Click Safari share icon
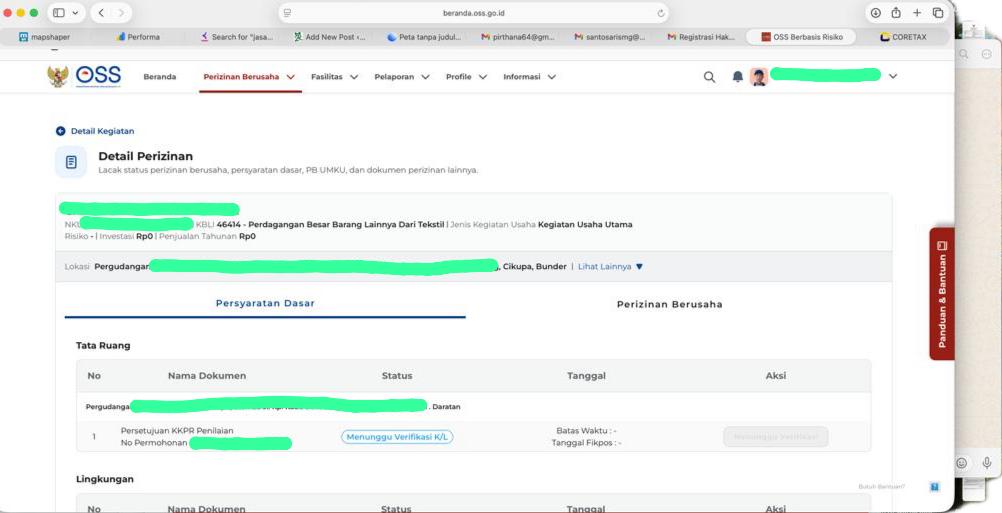The width and height of the screenshot is (1002, 513). point(896,13)
